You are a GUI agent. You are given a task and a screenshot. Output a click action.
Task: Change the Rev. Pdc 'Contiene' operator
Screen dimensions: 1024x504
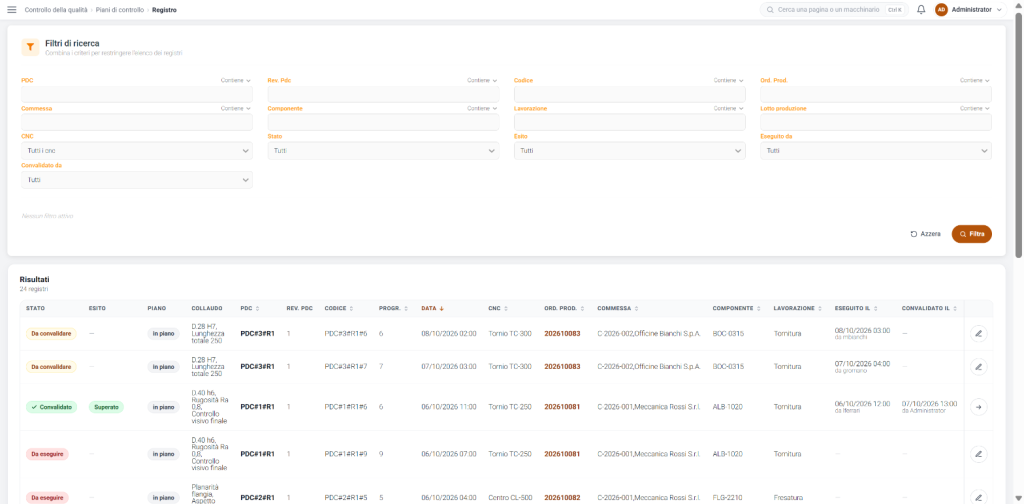point(483,80)
